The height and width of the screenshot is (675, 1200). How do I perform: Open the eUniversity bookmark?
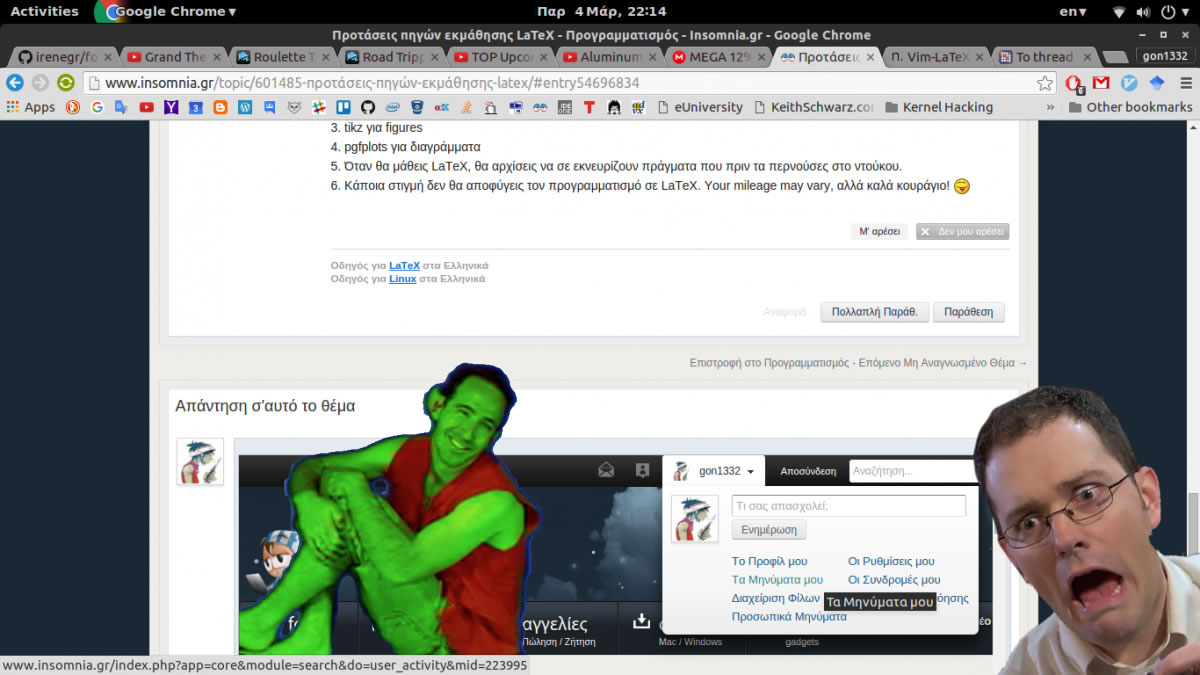pos(699,107)
